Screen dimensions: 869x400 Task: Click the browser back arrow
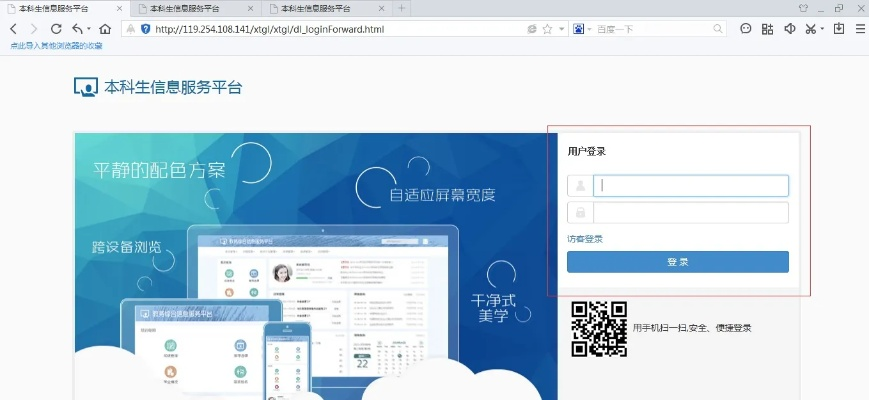point(14,29)
